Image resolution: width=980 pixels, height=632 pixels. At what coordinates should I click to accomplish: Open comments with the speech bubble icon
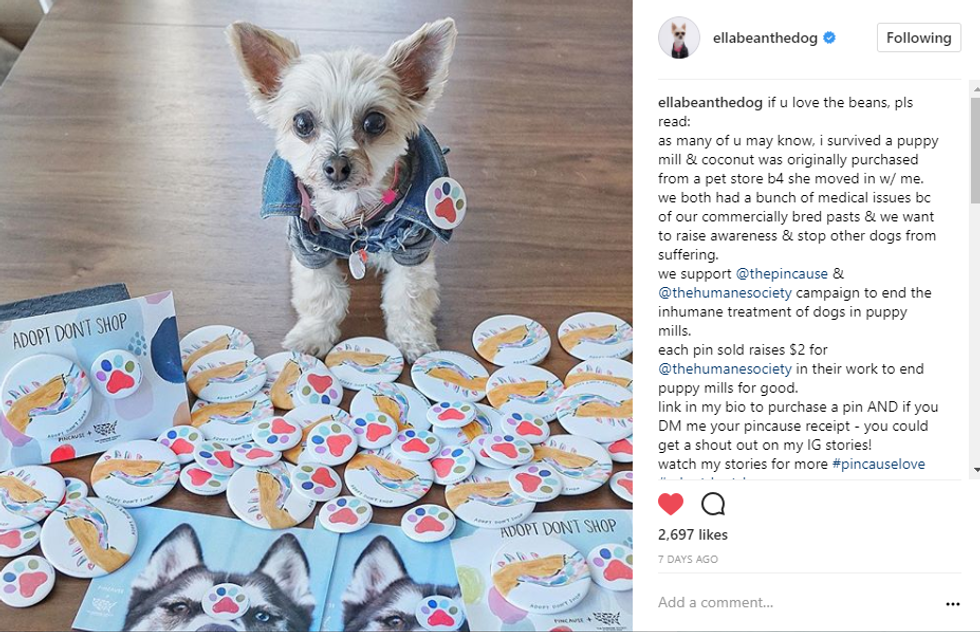point(712,503)
